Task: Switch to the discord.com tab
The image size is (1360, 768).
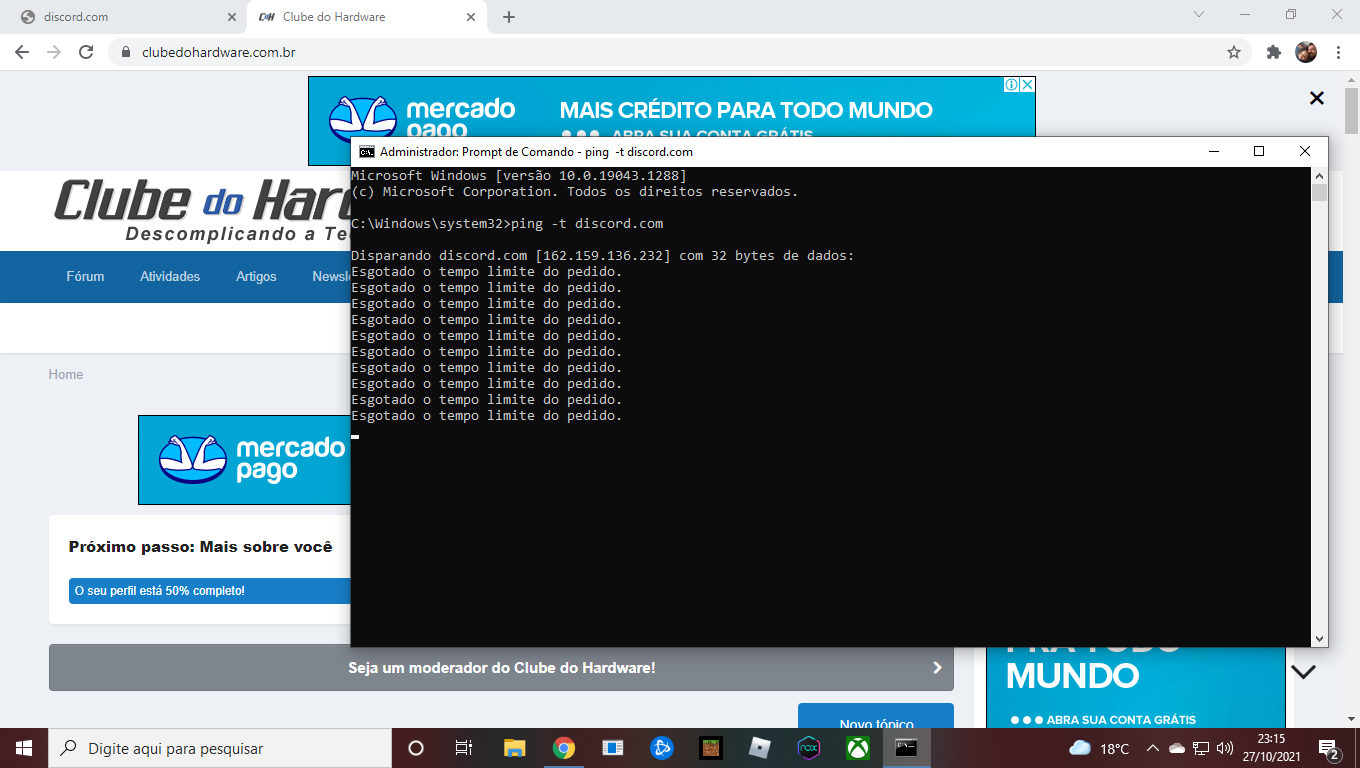Action: [x=125, y=17]
